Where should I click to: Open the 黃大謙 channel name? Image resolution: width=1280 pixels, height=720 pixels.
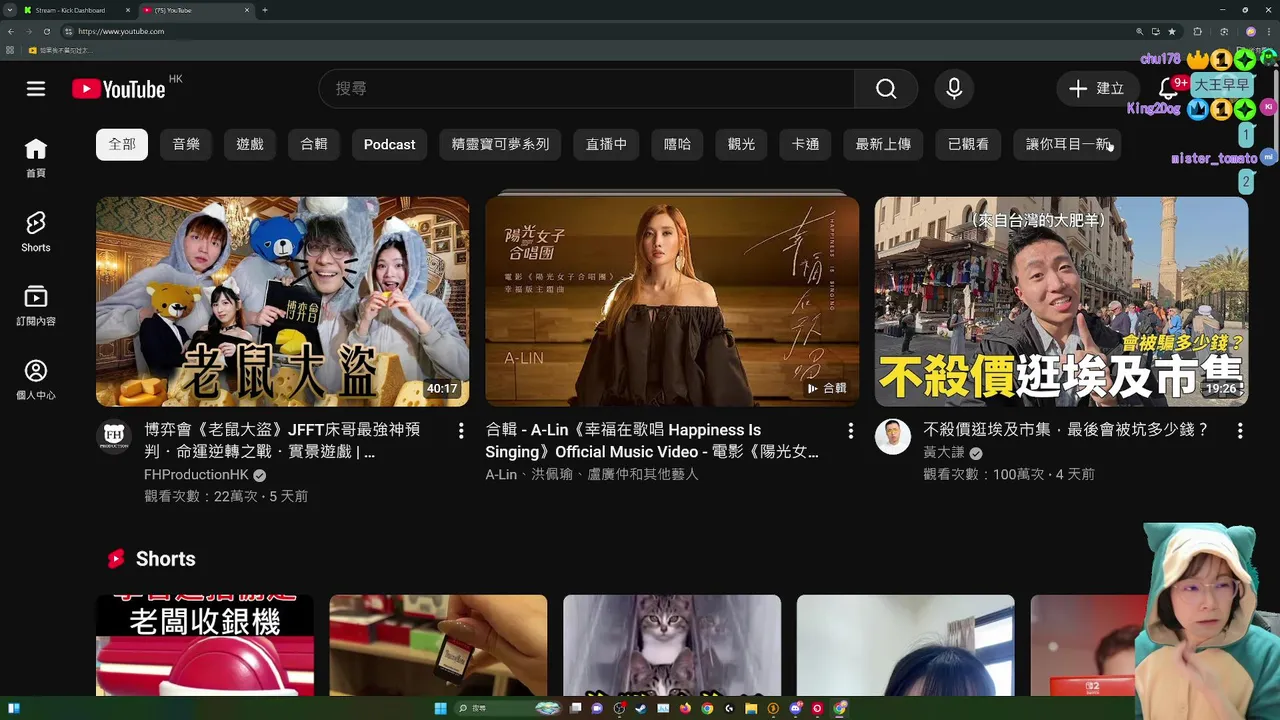click(944, 452)
